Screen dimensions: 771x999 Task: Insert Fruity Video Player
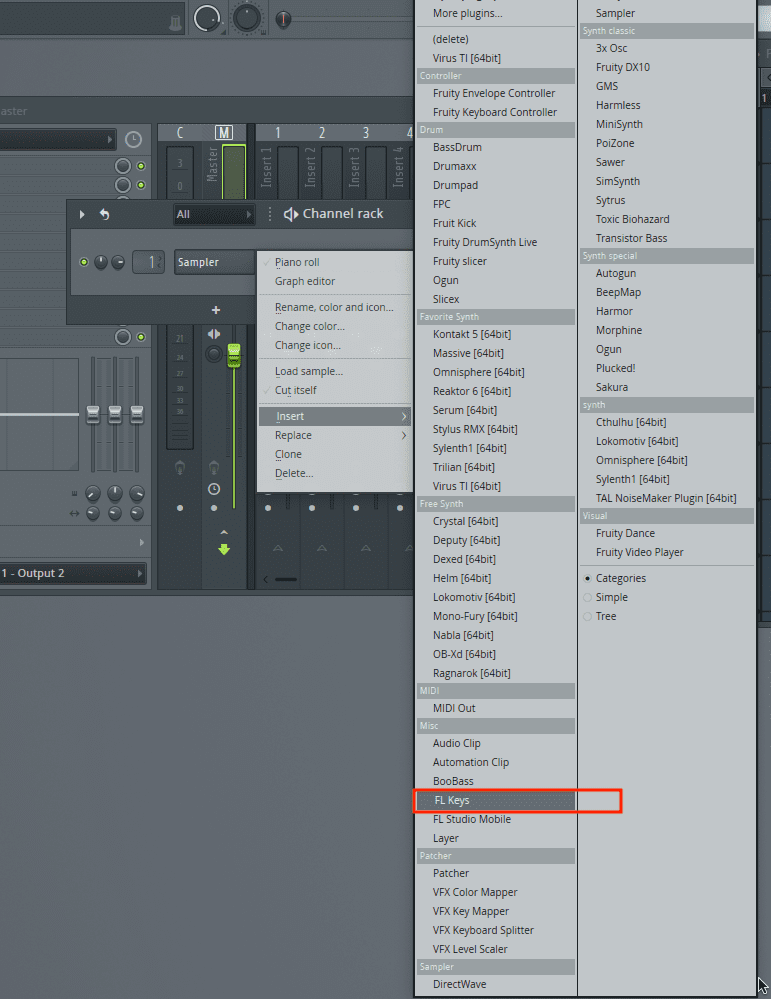point(667,552)
